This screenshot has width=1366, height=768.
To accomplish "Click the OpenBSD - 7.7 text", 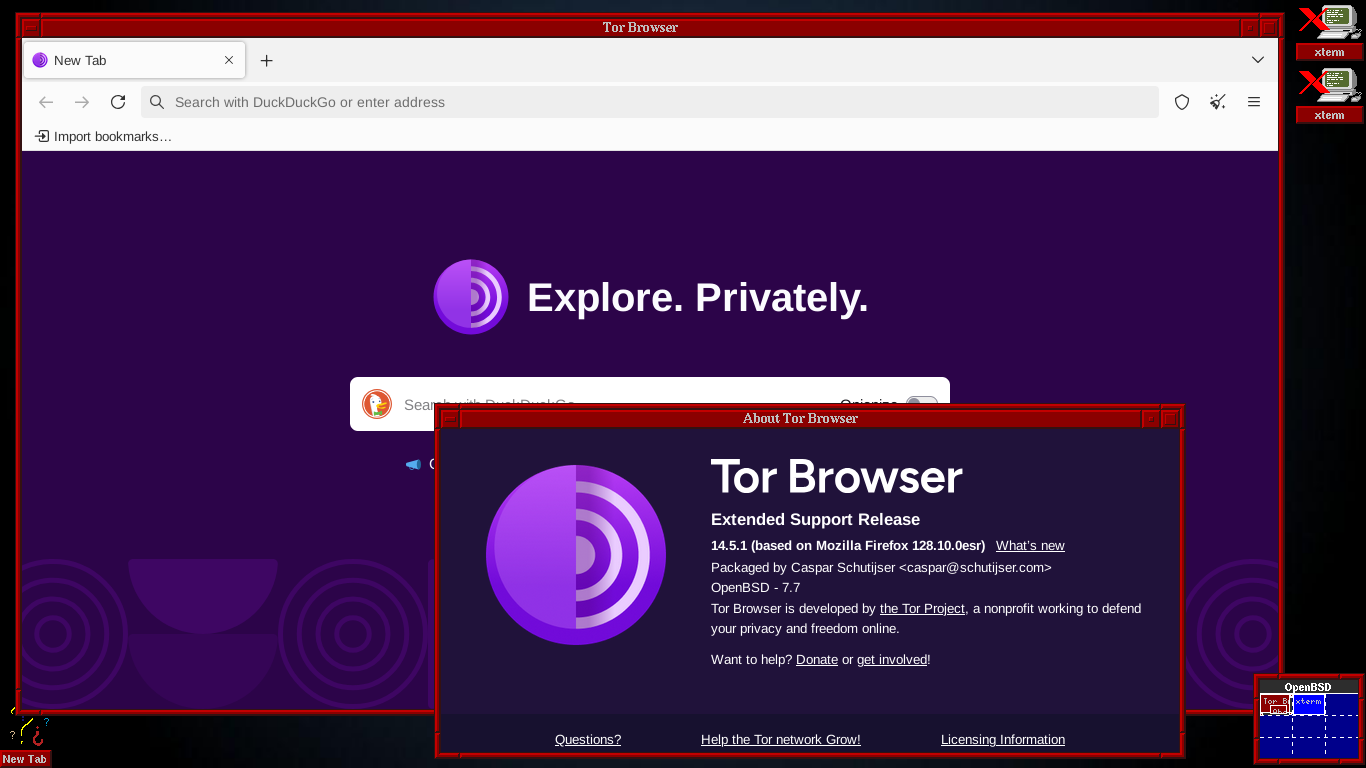I will 755,587.
